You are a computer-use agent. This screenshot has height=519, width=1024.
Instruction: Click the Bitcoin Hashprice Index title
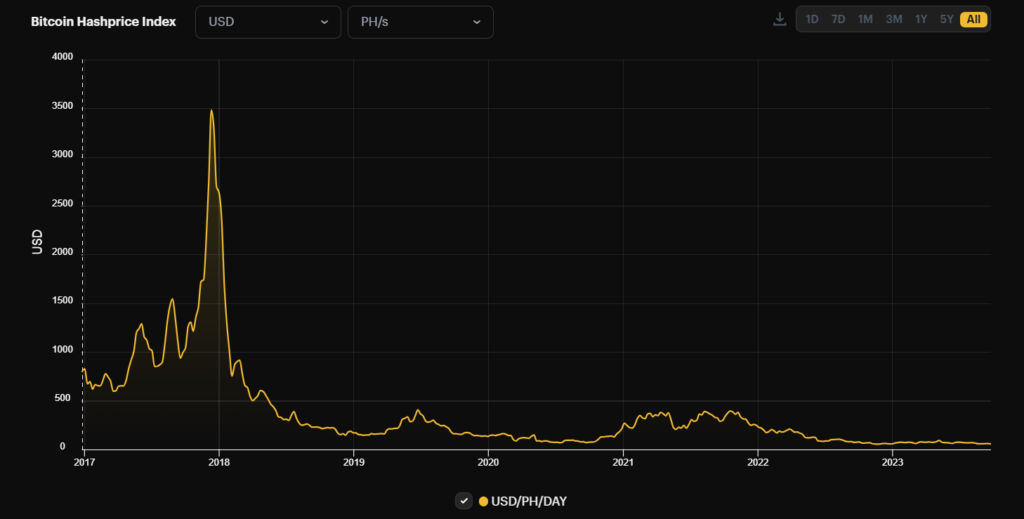click(x=103, y=22)
